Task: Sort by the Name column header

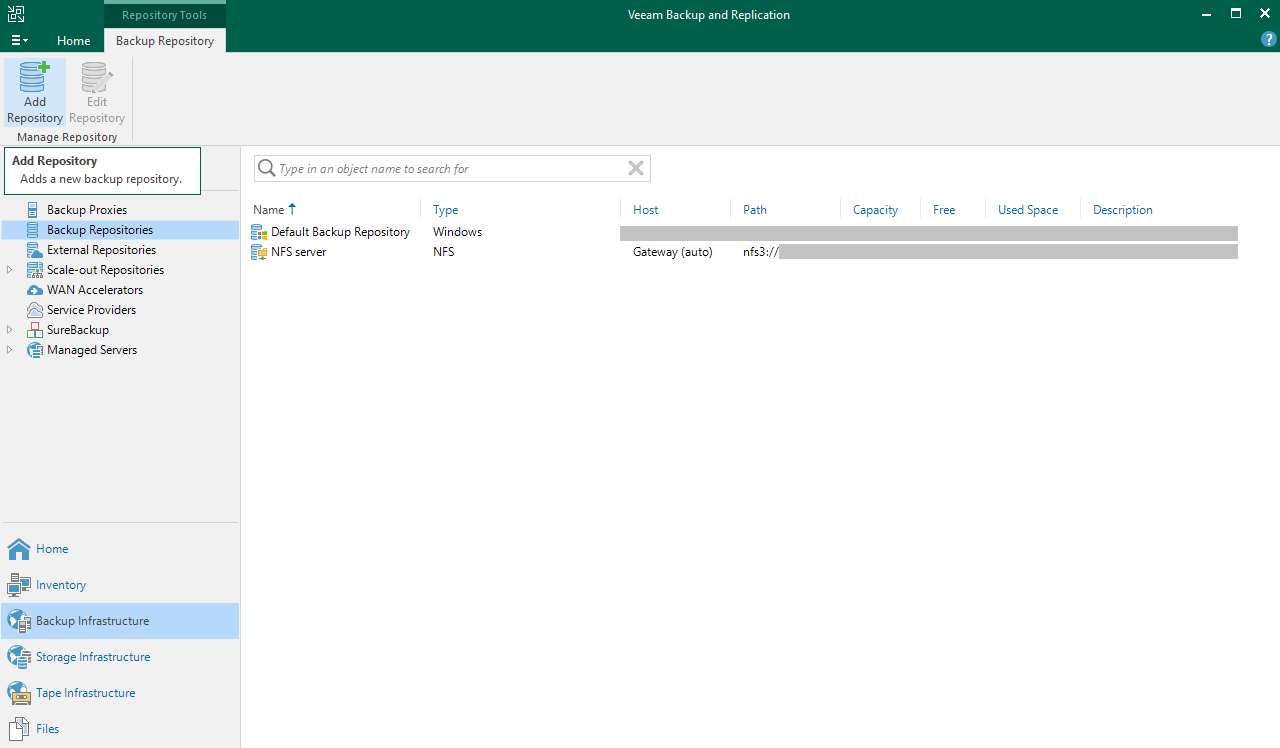Action: coord(267,209)
